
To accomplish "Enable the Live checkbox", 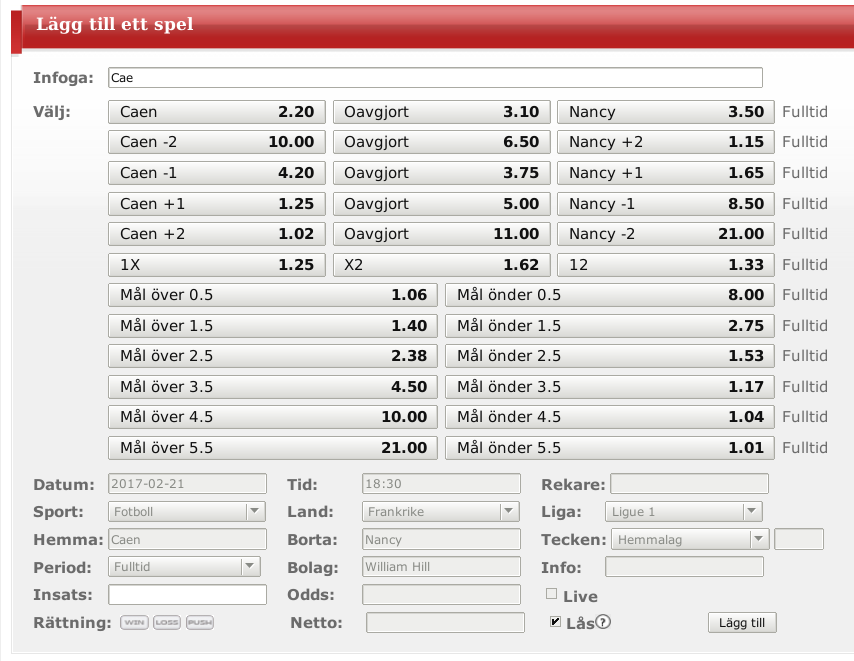I will point(552,595).
